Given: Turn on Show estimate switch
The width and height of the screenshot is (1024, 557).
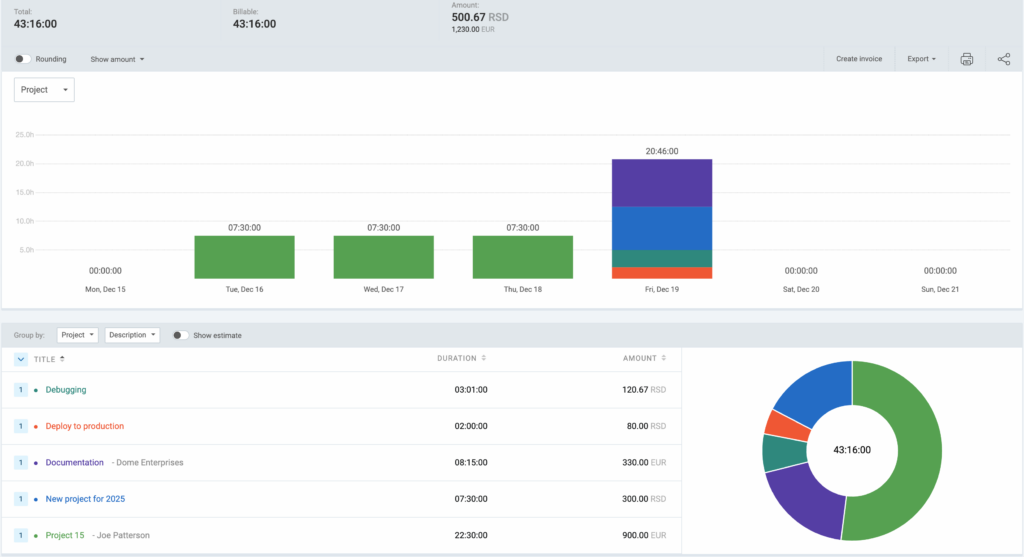Looking at the screenshot, I should [180, 335].
